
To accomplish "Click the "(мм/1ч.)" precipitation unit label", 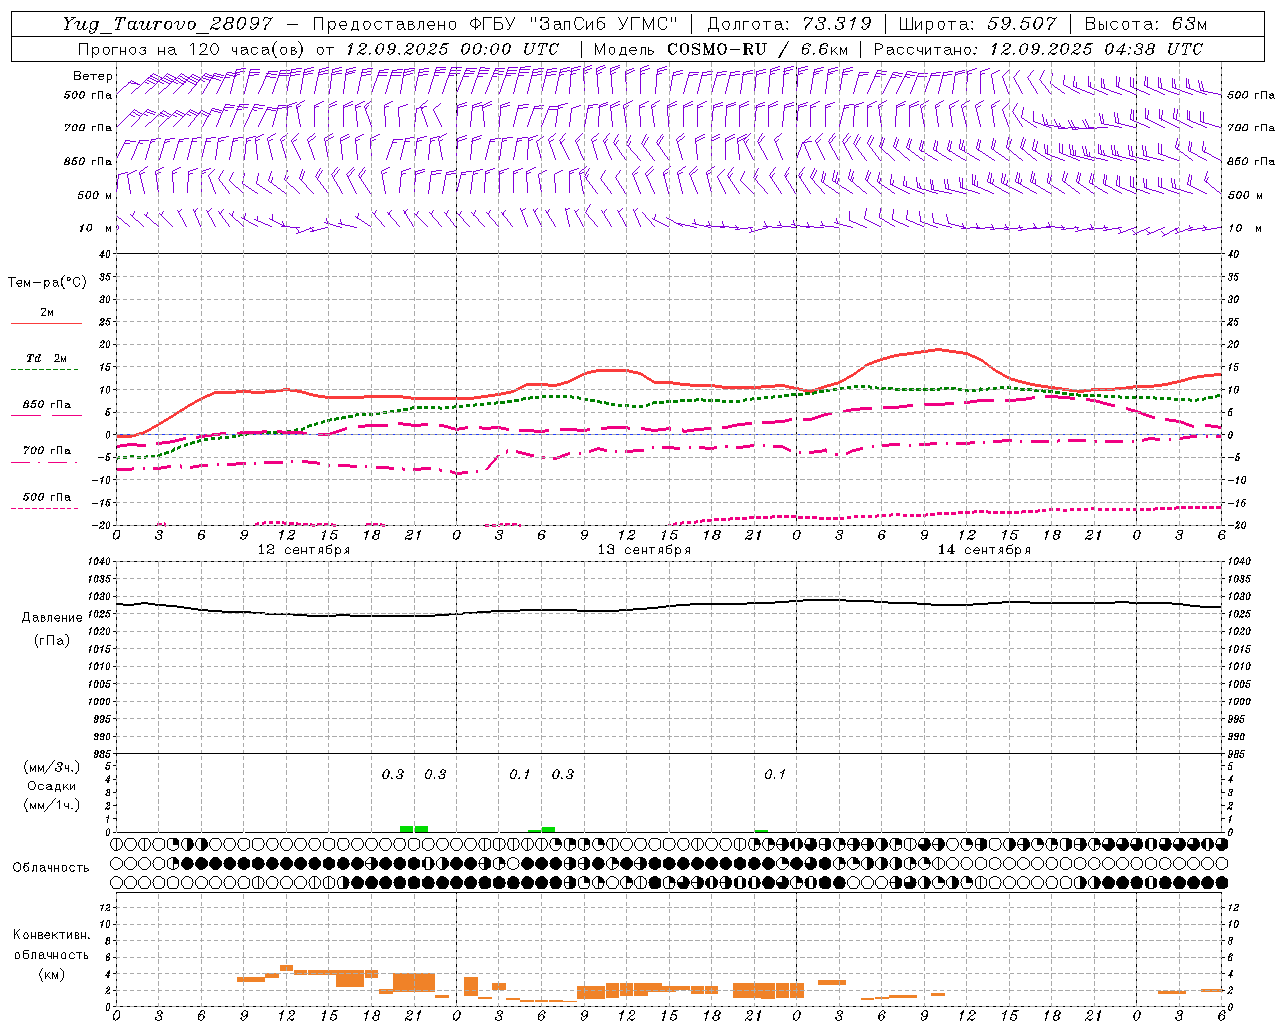I will [52, 805].
